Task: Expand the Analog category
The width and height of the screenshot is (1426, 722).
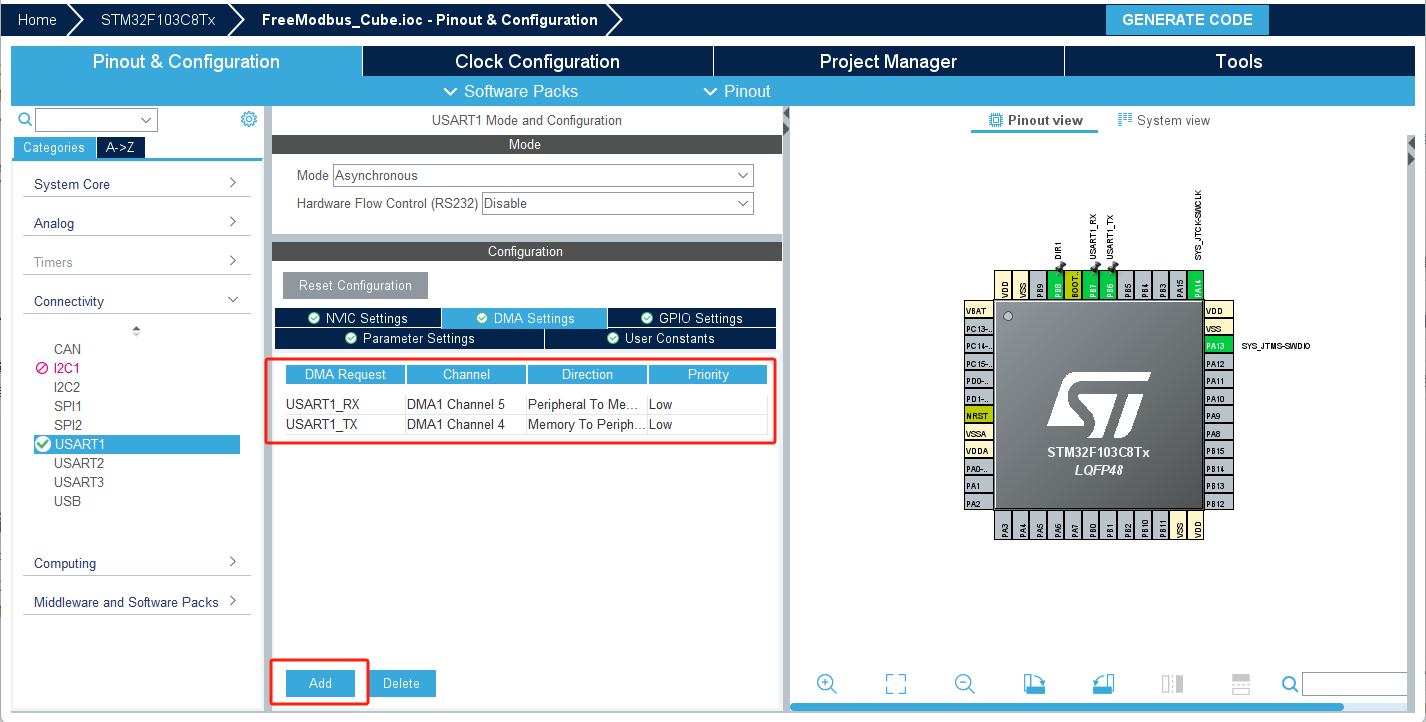Action: click(137, 223)
